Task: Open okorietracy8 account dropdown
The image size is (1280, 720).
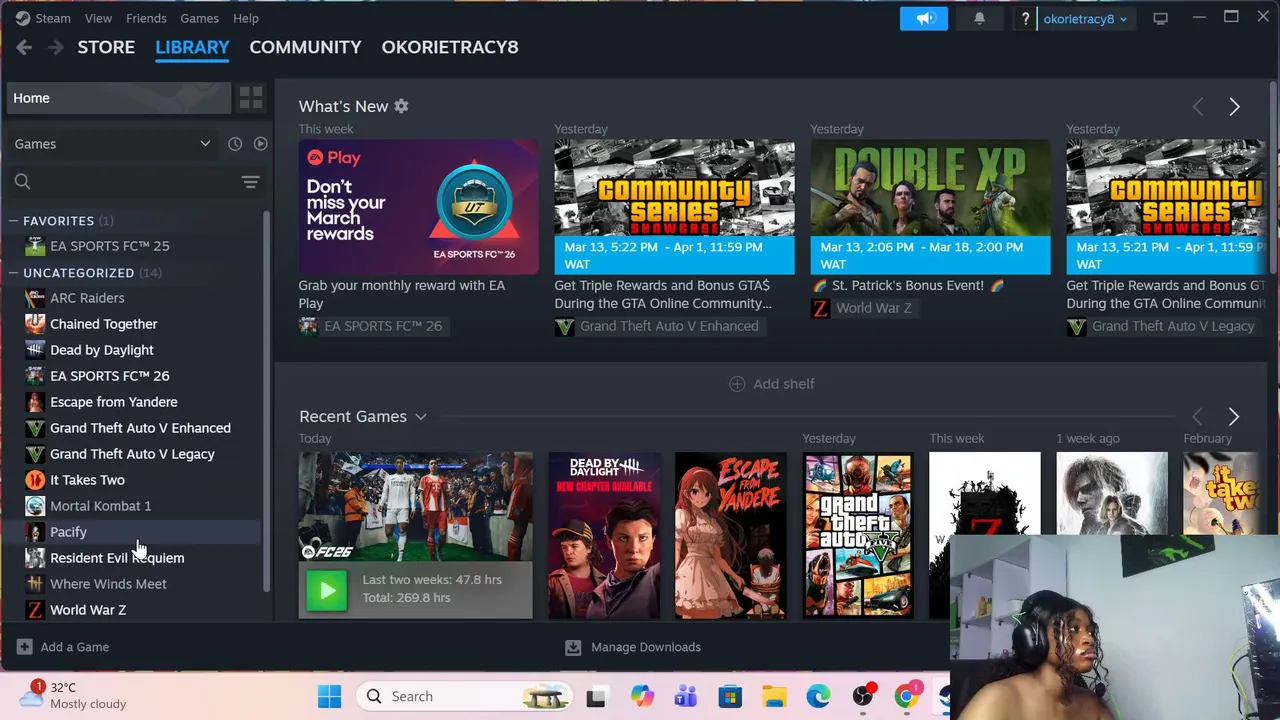Action: pyautogui.click(x=1085, y=18)
